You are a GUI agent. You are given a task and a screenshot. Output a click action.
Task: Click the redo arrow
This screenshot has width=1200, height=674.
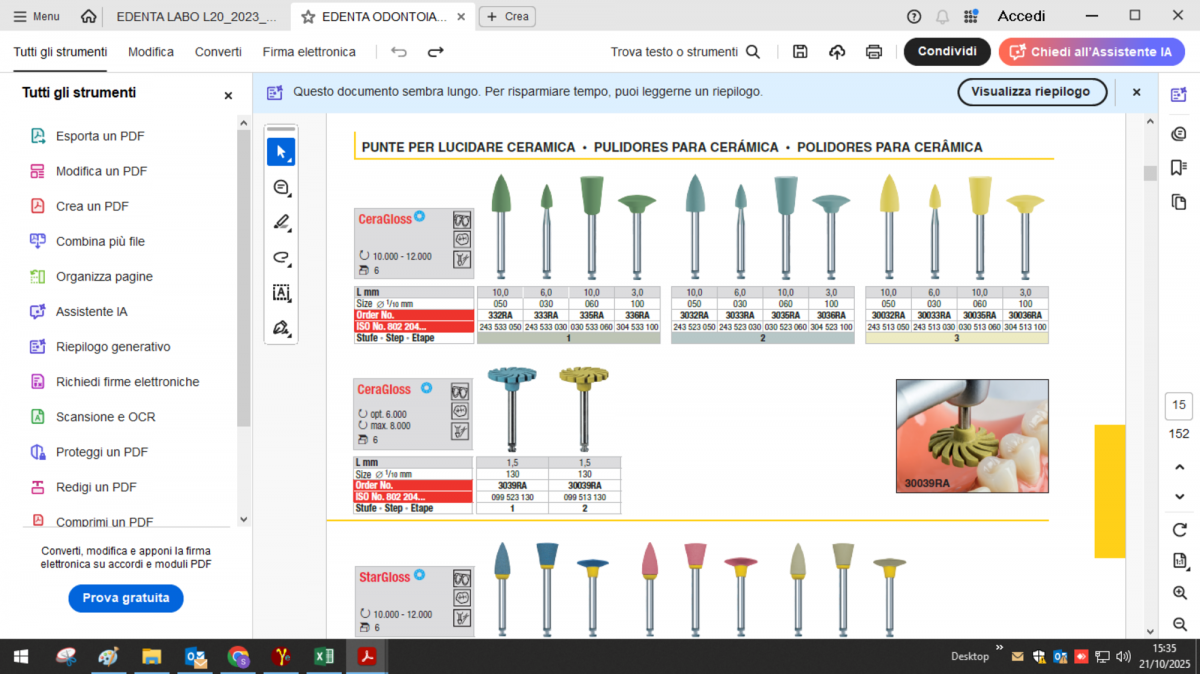click(436, 52)
